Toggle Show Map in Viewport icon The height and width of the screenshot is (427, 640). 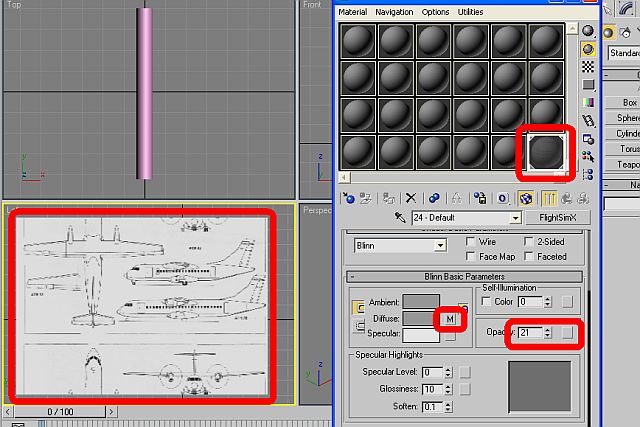[526, 199]
